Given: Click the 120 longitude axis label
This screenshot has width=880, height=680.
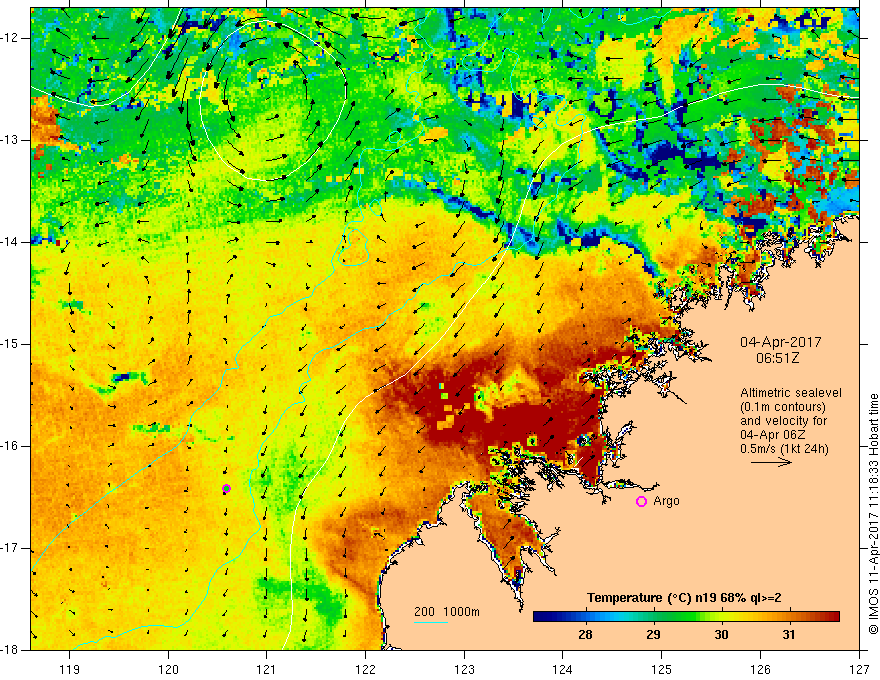Looking at the screenshot, I should 168,669.
